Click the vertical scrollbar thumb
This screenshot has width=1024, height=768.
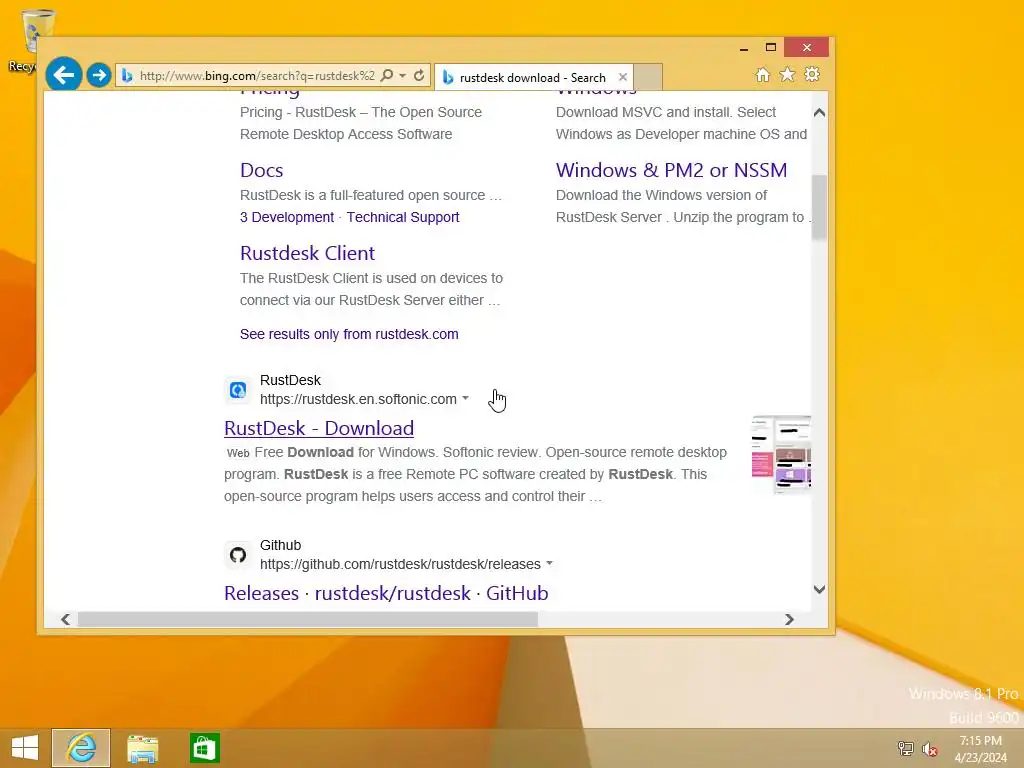[x=819, y=208]
